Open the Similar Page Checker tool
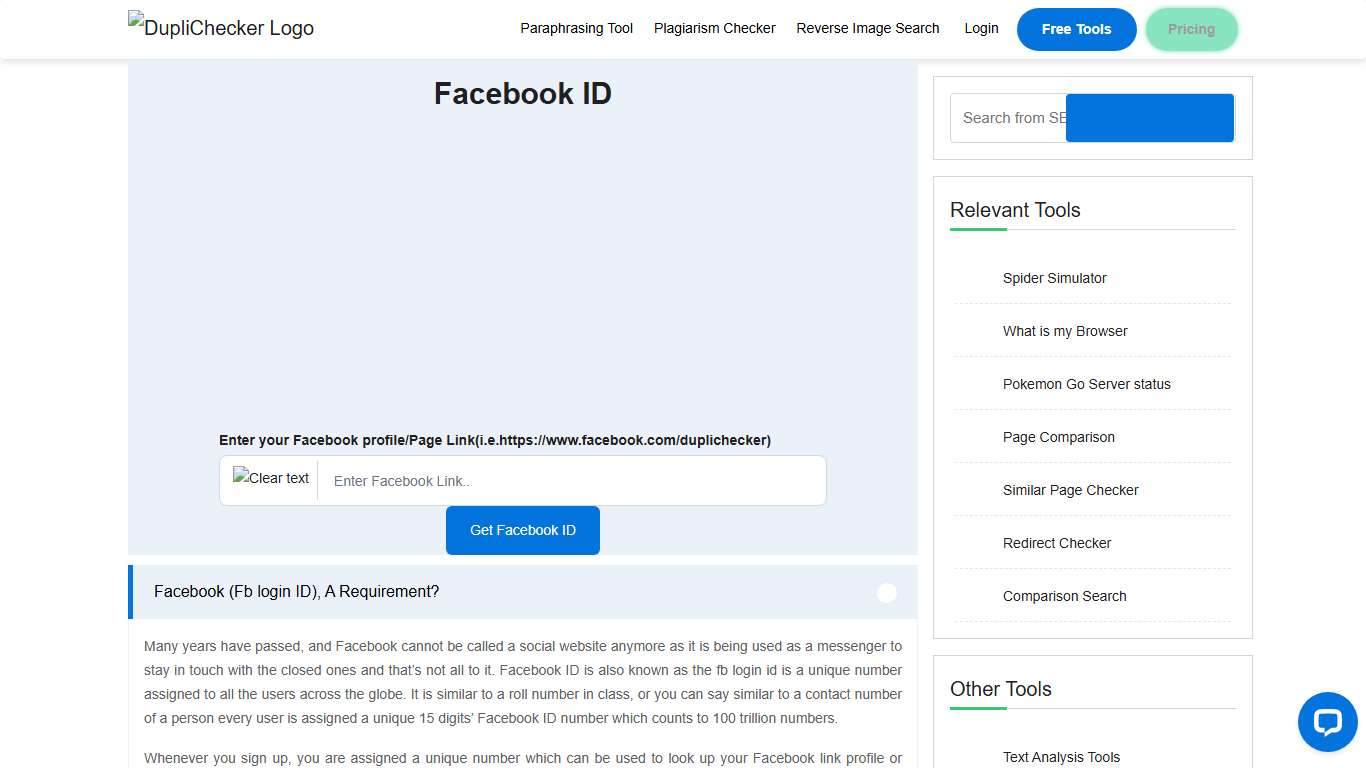The width and height of the screenshot is (1366, 768). point(1070,490)
